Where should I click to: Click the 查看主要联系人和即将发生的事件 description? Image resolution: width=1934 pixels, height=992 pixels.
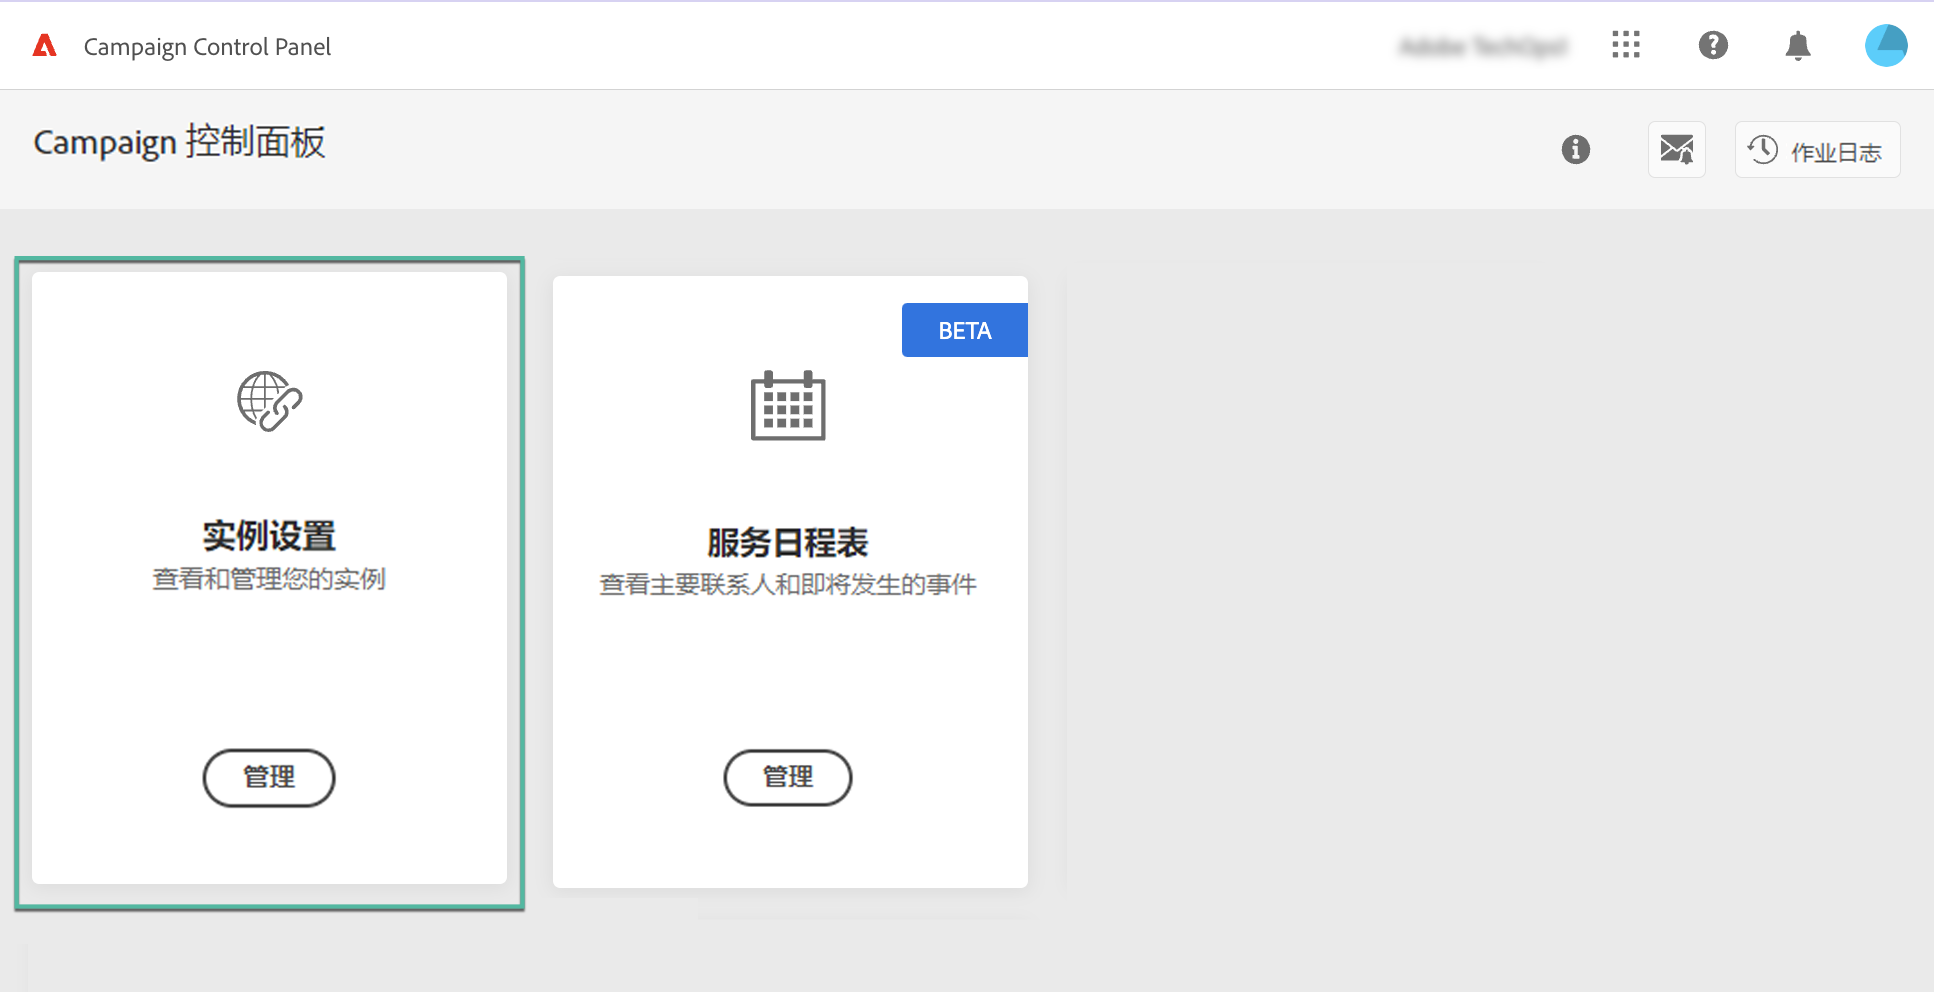788,584
